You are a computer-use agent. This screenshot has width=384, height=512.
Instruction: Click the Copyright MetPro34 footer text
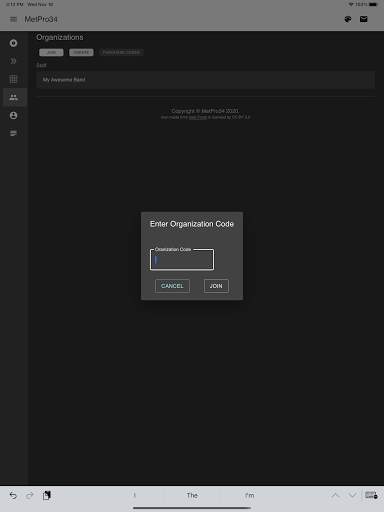click(x=205, y=111)
